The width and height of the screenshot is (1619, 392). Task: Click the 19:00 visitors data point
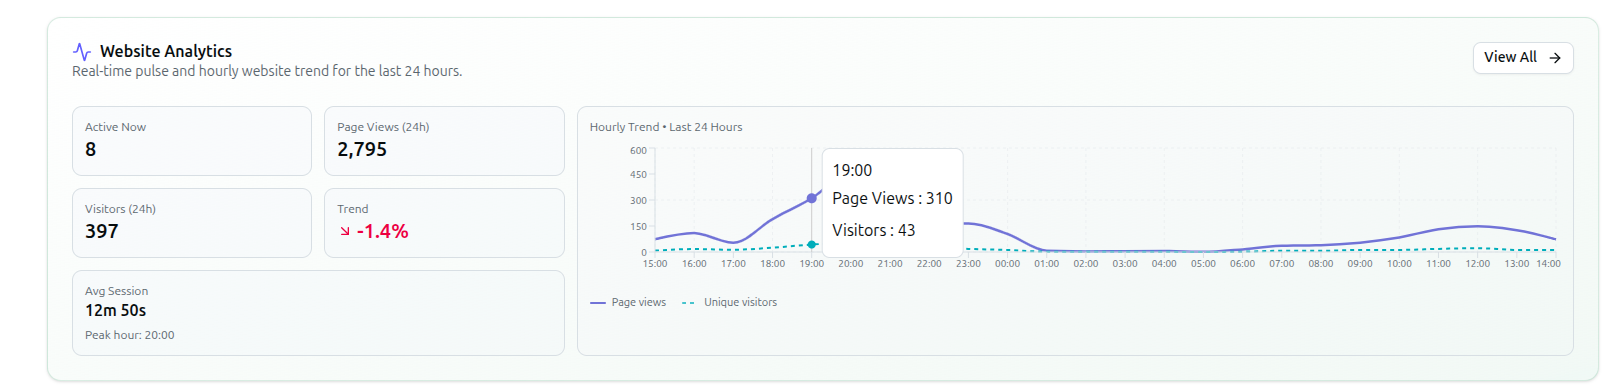tap(812, 244)
